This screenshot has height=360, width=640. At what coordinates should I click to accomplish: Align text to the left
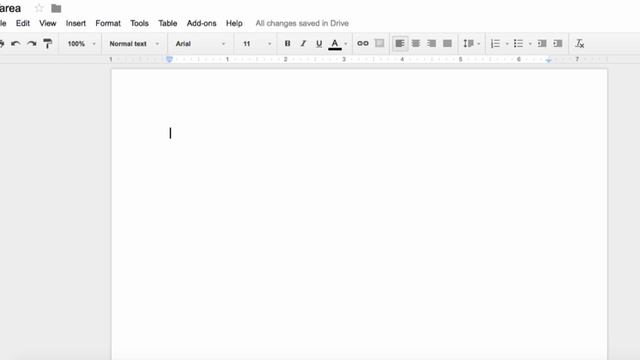pyautogui.click(x=400, y=43)
